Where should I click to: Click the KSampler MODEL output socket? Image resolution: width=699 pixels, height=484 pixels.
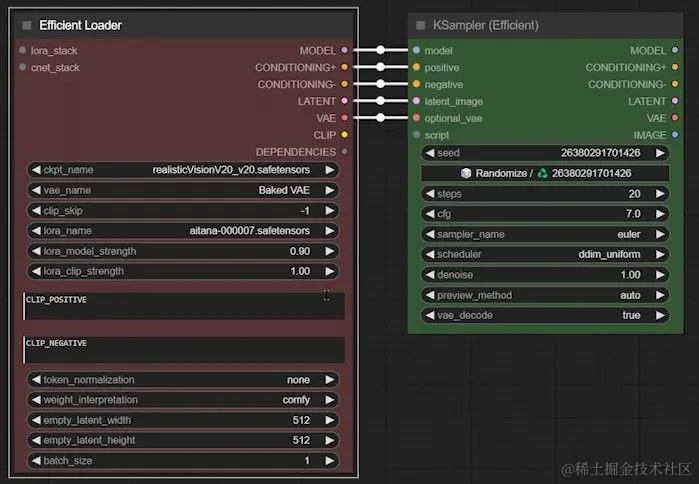tap(675, 50)
